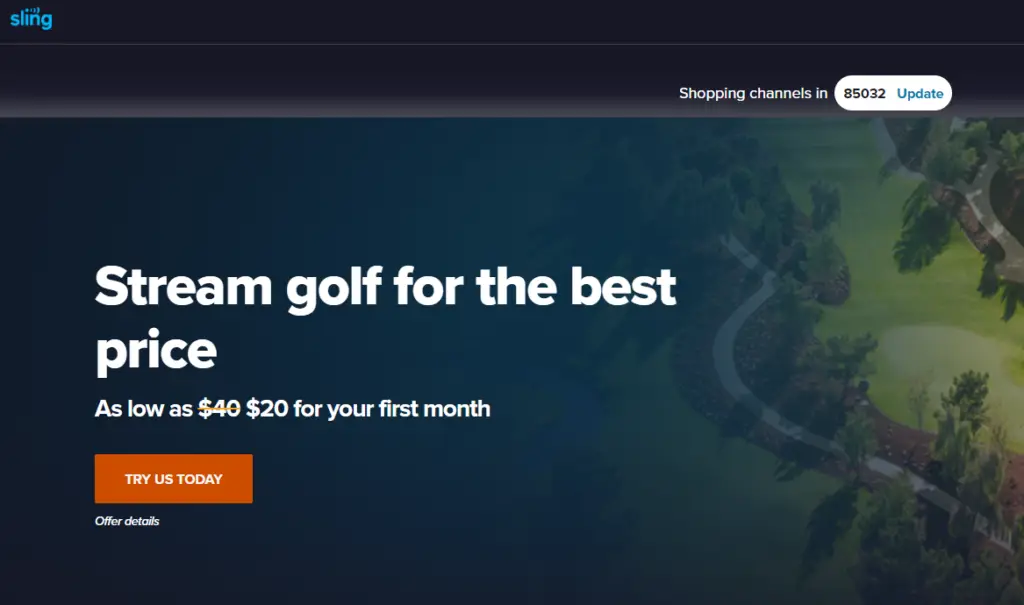Click the signal waves above the Sling wordmark
This screenshot has width=1024, height=605.
(x=32, y=10)
